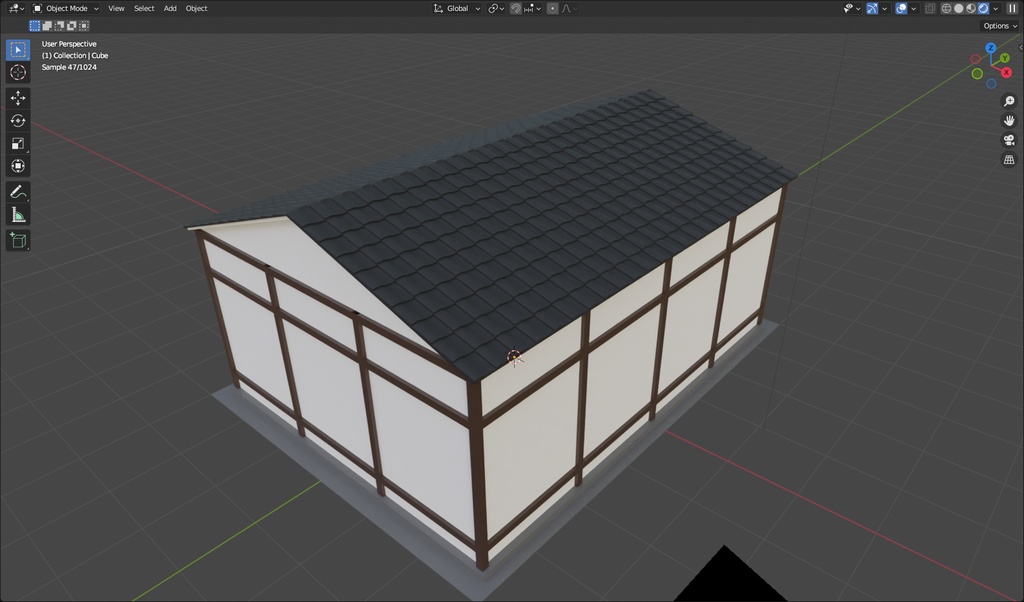Toggle show gizmos button
Image resolution: width=1024 pixels, height=602 pixels.
click(872, 8)
